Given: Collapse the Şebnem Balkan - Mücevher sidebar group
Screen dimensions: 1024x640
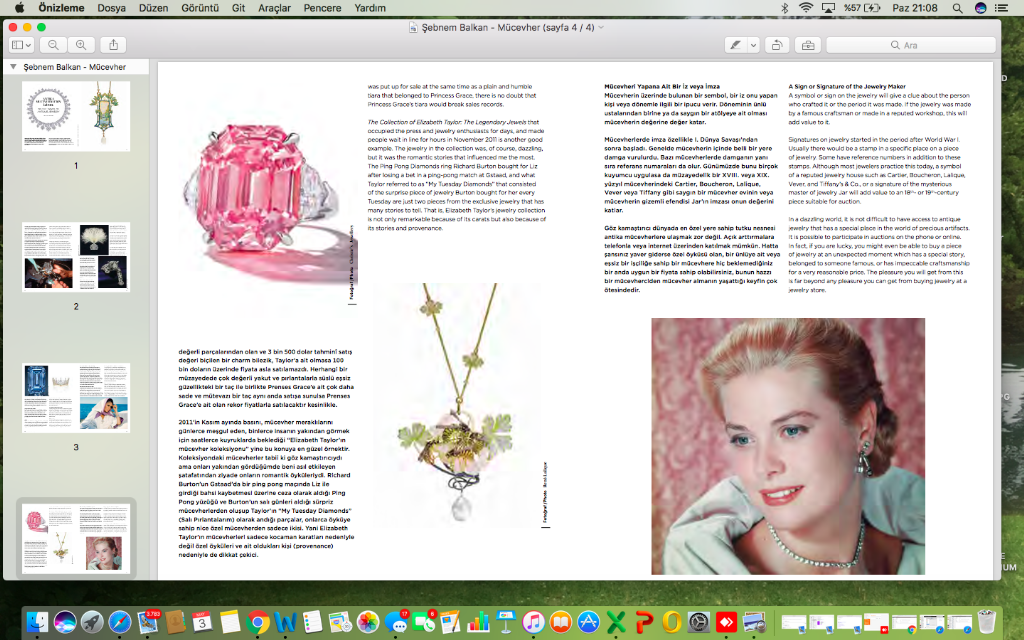Looking at the screenshot, I should [x=12, y=67].
